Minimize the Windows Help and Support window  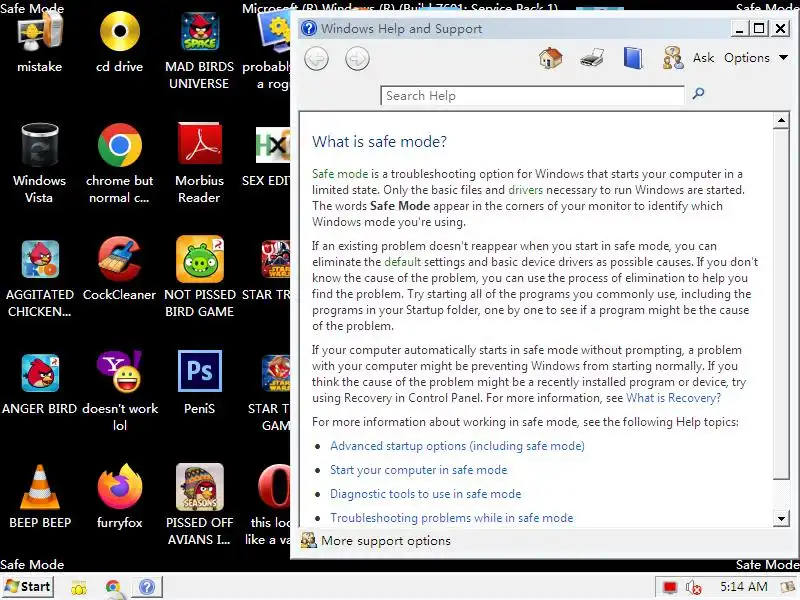click(738, 29)
